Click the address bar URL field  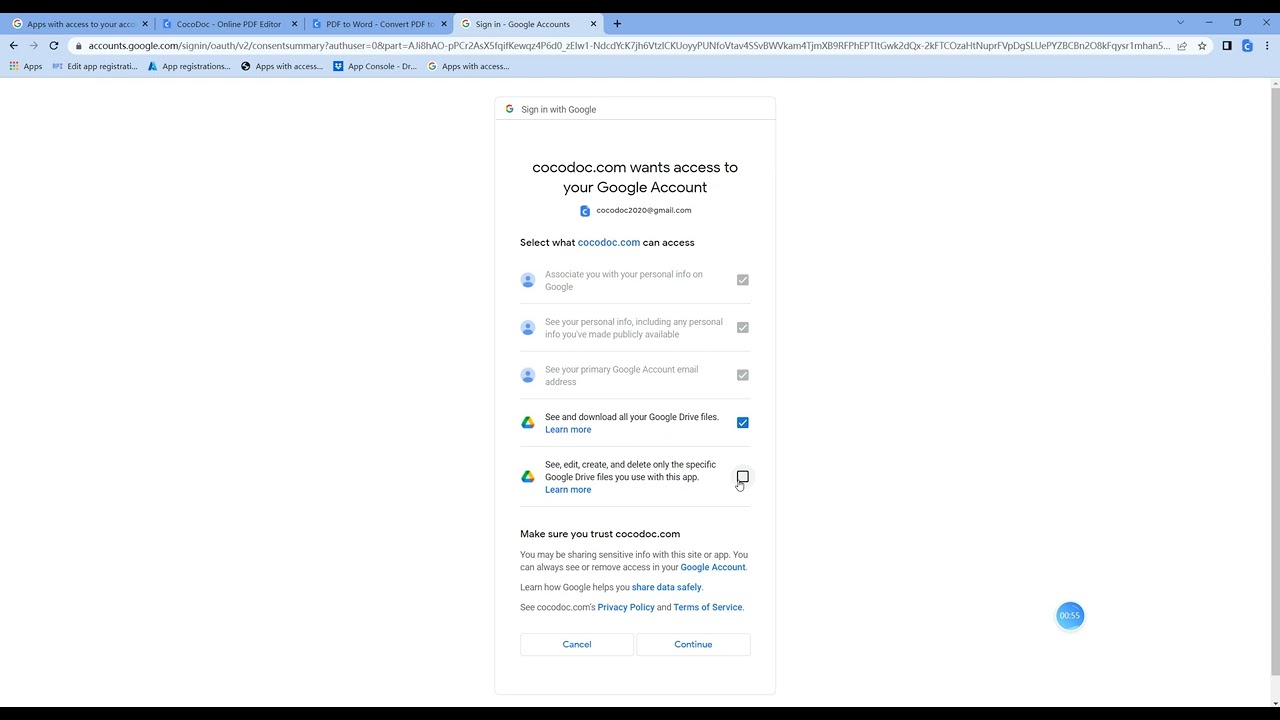[628, 45]
